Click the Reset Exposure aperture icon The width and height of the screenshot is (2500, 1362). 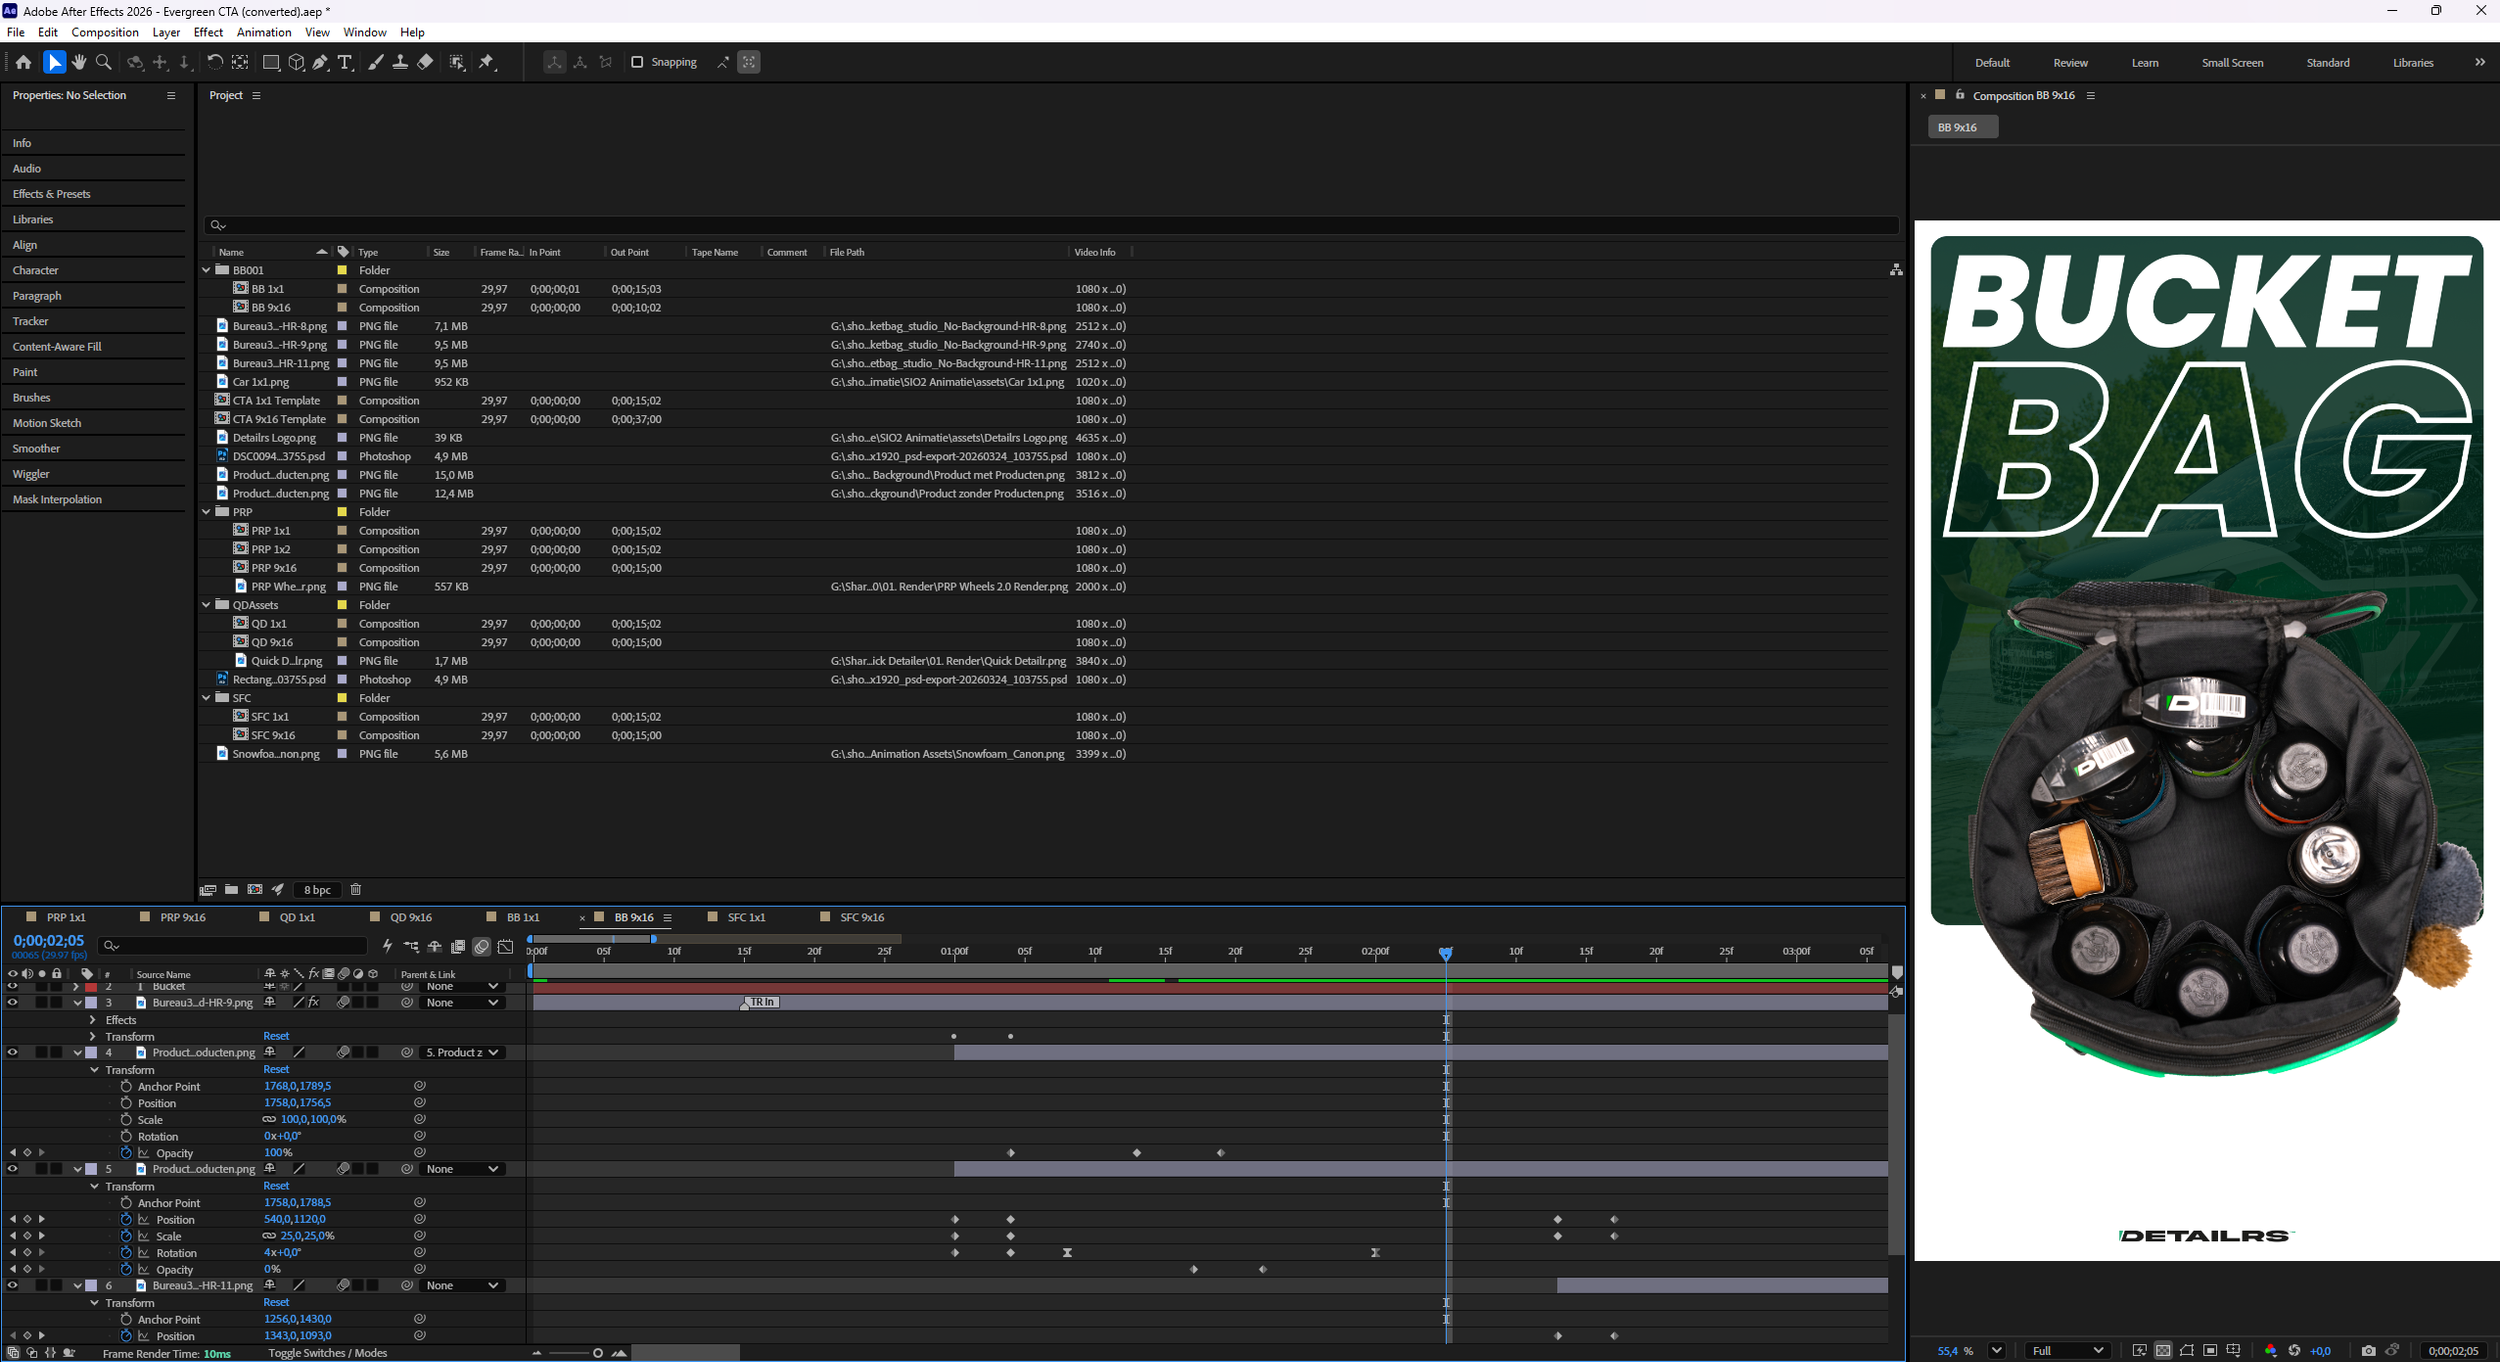tap(2295, 1351)
